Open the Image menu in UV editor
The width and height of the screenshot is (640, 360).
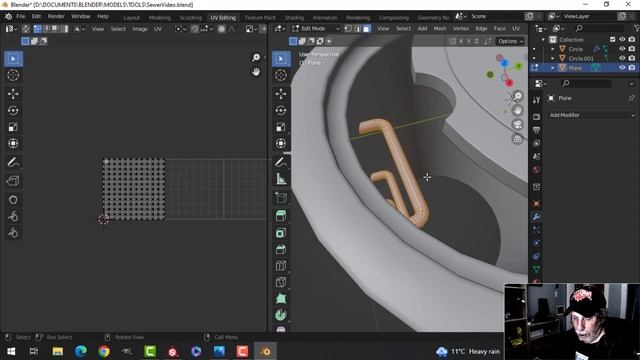[x=140, y=29]
